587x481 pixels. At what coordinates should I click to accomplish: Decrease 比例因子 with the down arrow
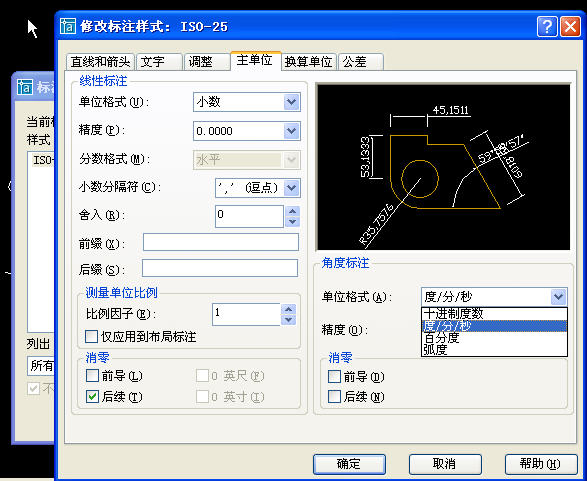(289, 320)
